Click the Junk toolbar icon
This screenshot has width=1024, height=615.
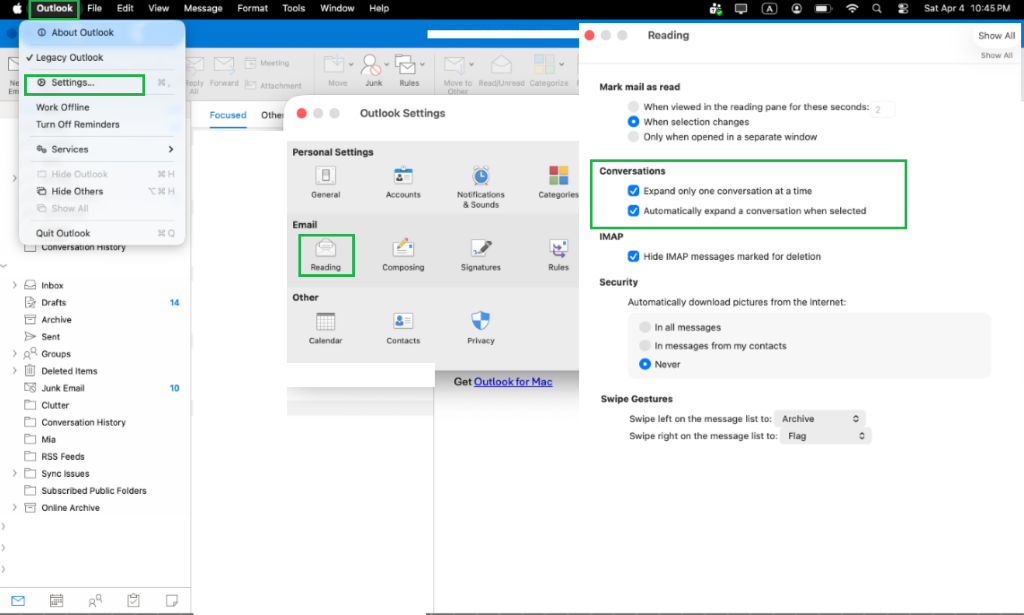(370, 65)
